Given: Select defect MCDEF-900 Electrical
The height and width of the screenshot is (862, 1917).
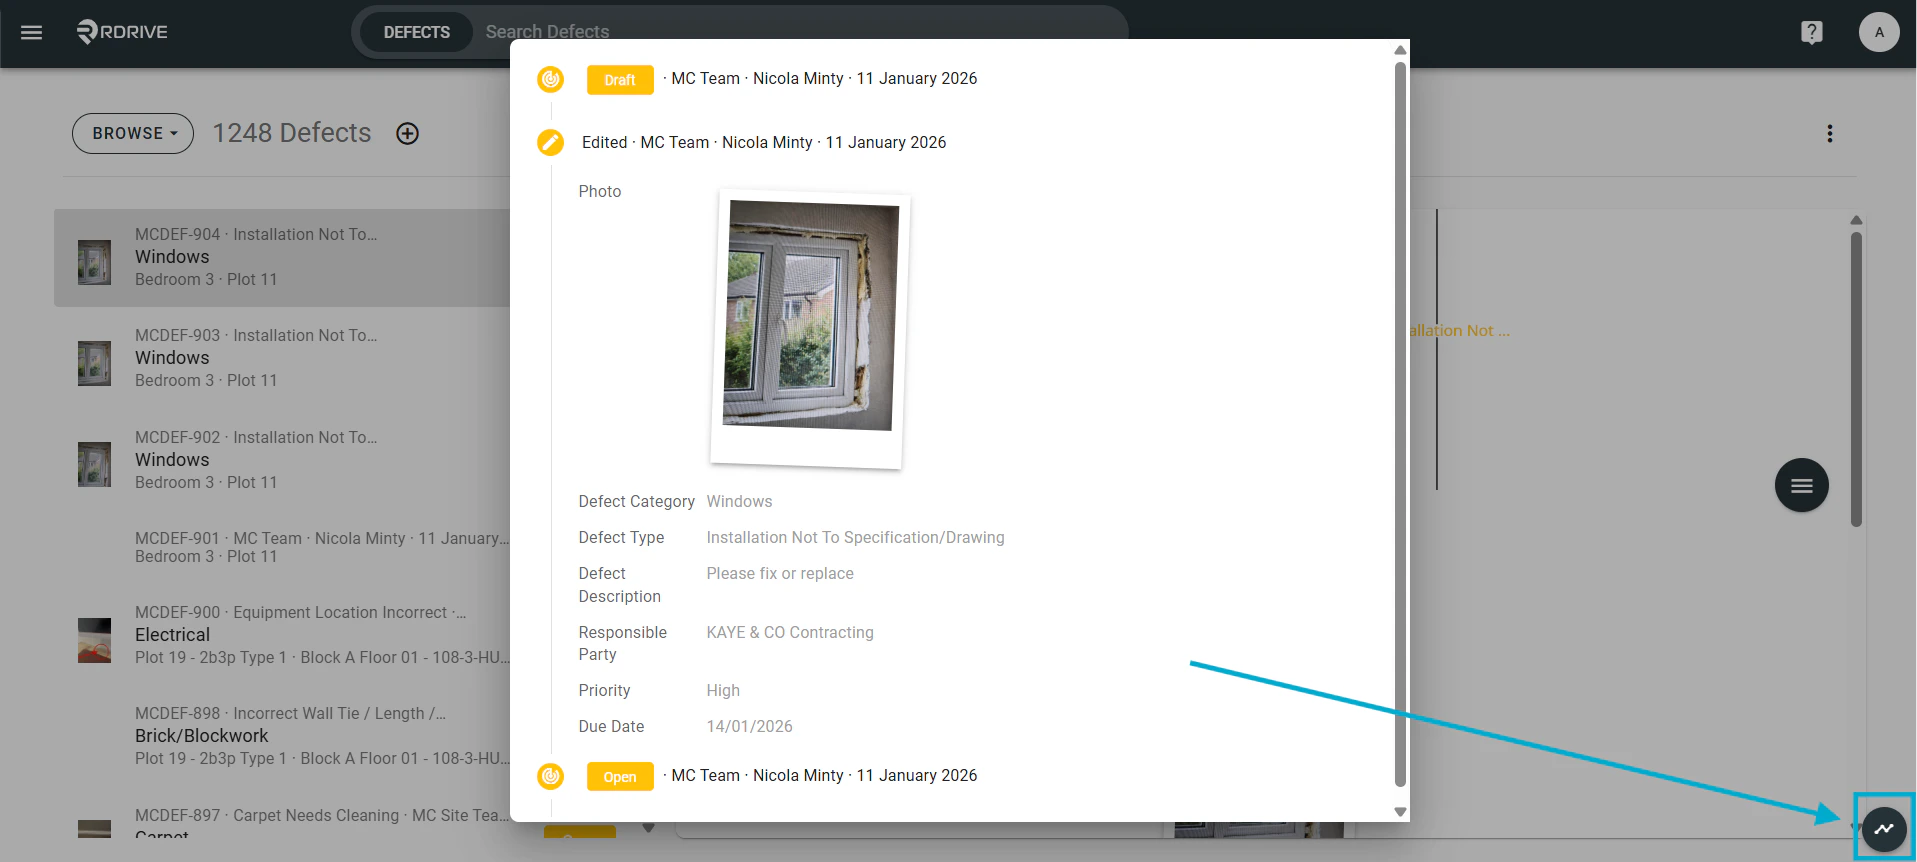Looking at the screenshot, I should click(282, 635).
